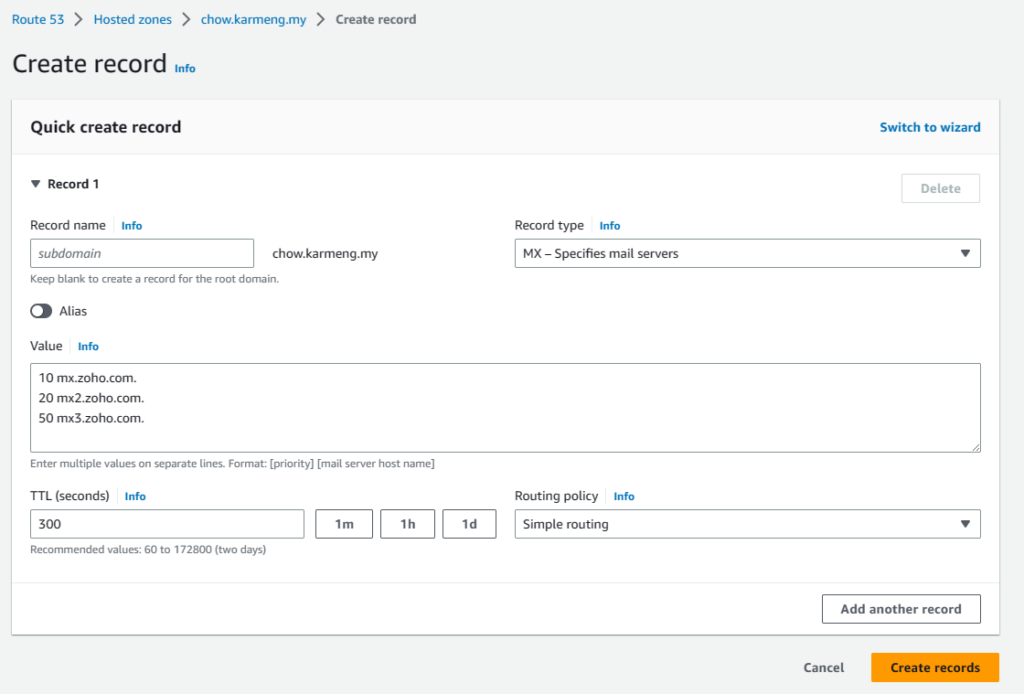
Task: Click 'Enter multiple values on separate lines' hint
Action: [232, 464]
